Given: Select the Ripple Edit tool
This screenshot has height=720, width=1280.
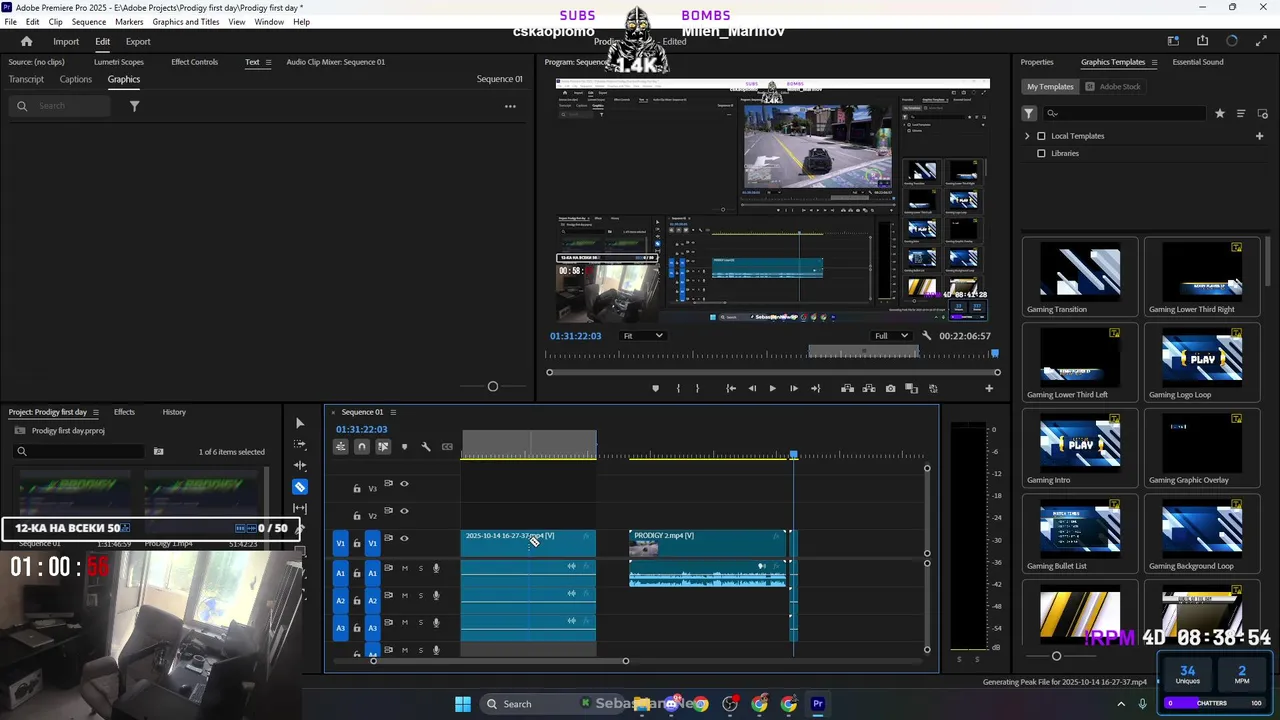Looking at the screenshot, I should (300, 465).
